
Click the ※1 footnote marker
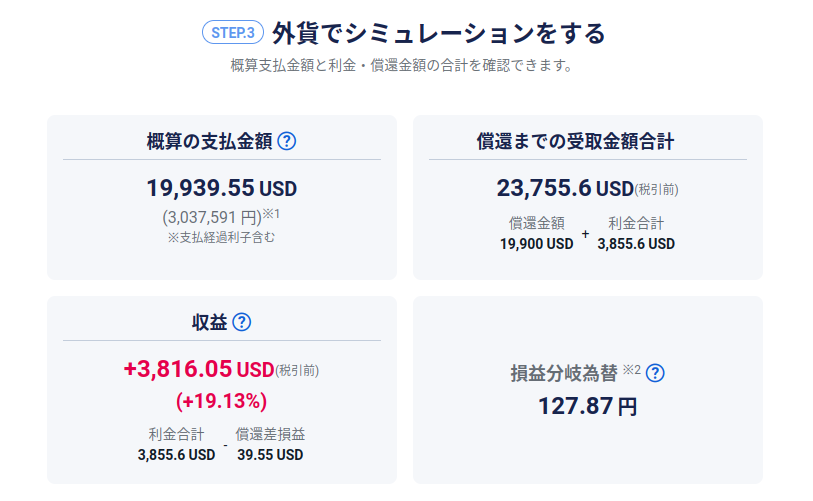pos(272,213)
